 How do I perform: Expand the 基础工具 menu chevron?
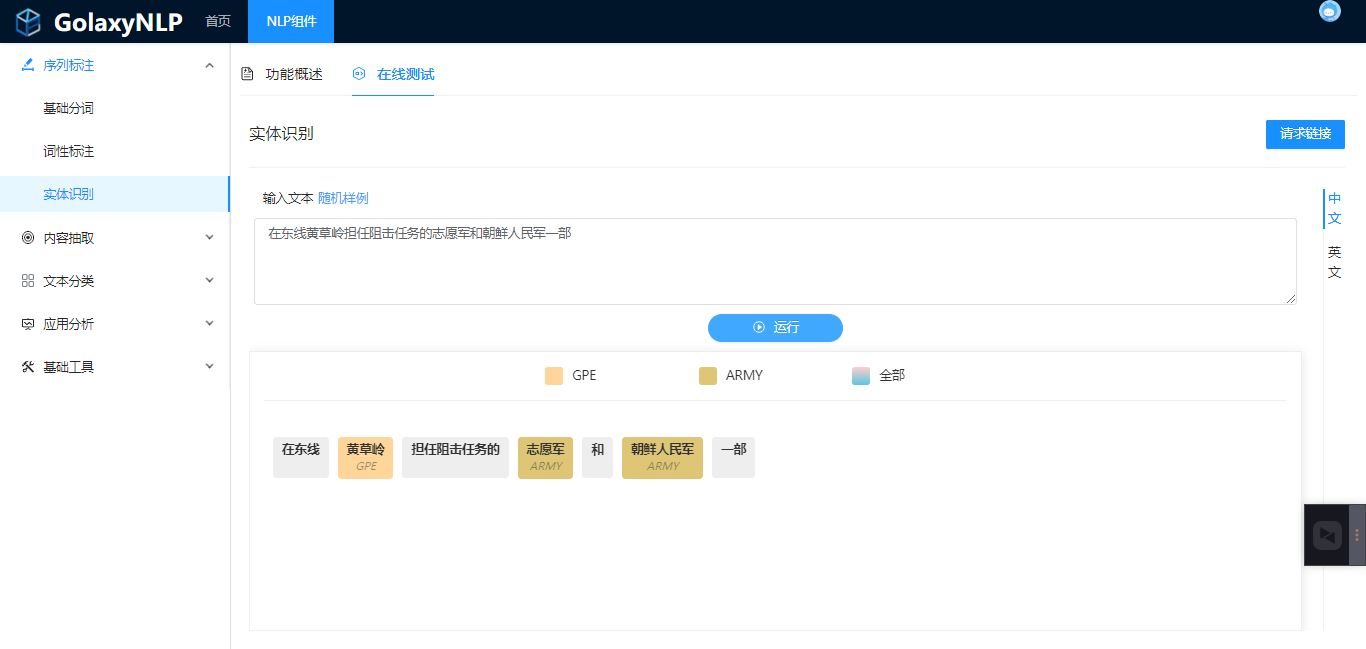tap(209, 367)
